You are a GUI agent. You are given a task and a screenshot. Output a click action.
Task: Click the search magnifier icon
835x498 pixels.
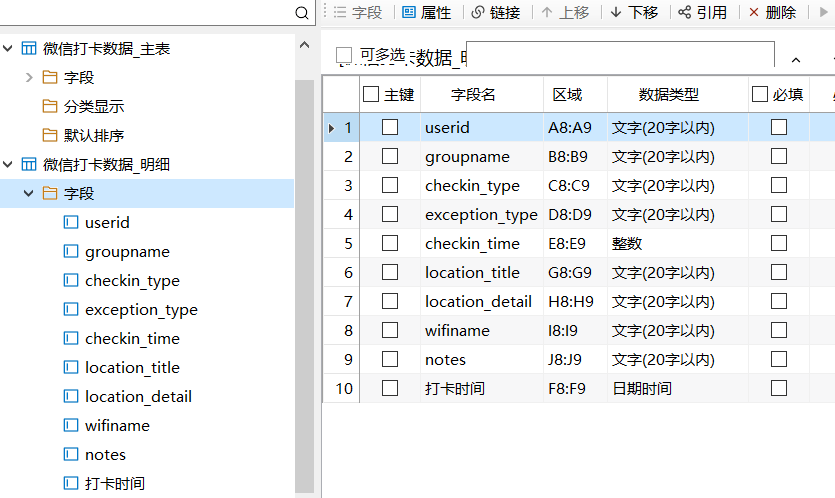click(x=303, y=13)
